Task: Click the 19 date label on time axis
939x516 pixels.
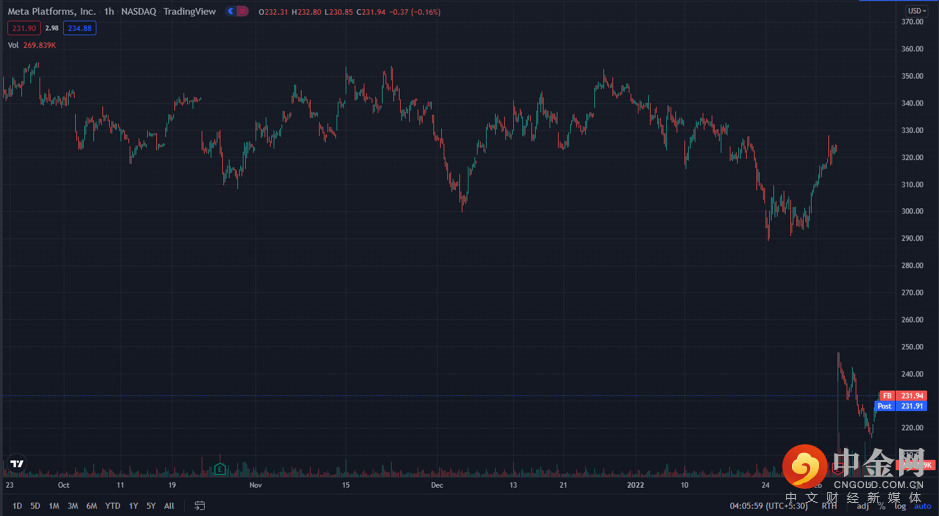Action: coord(172,485)
